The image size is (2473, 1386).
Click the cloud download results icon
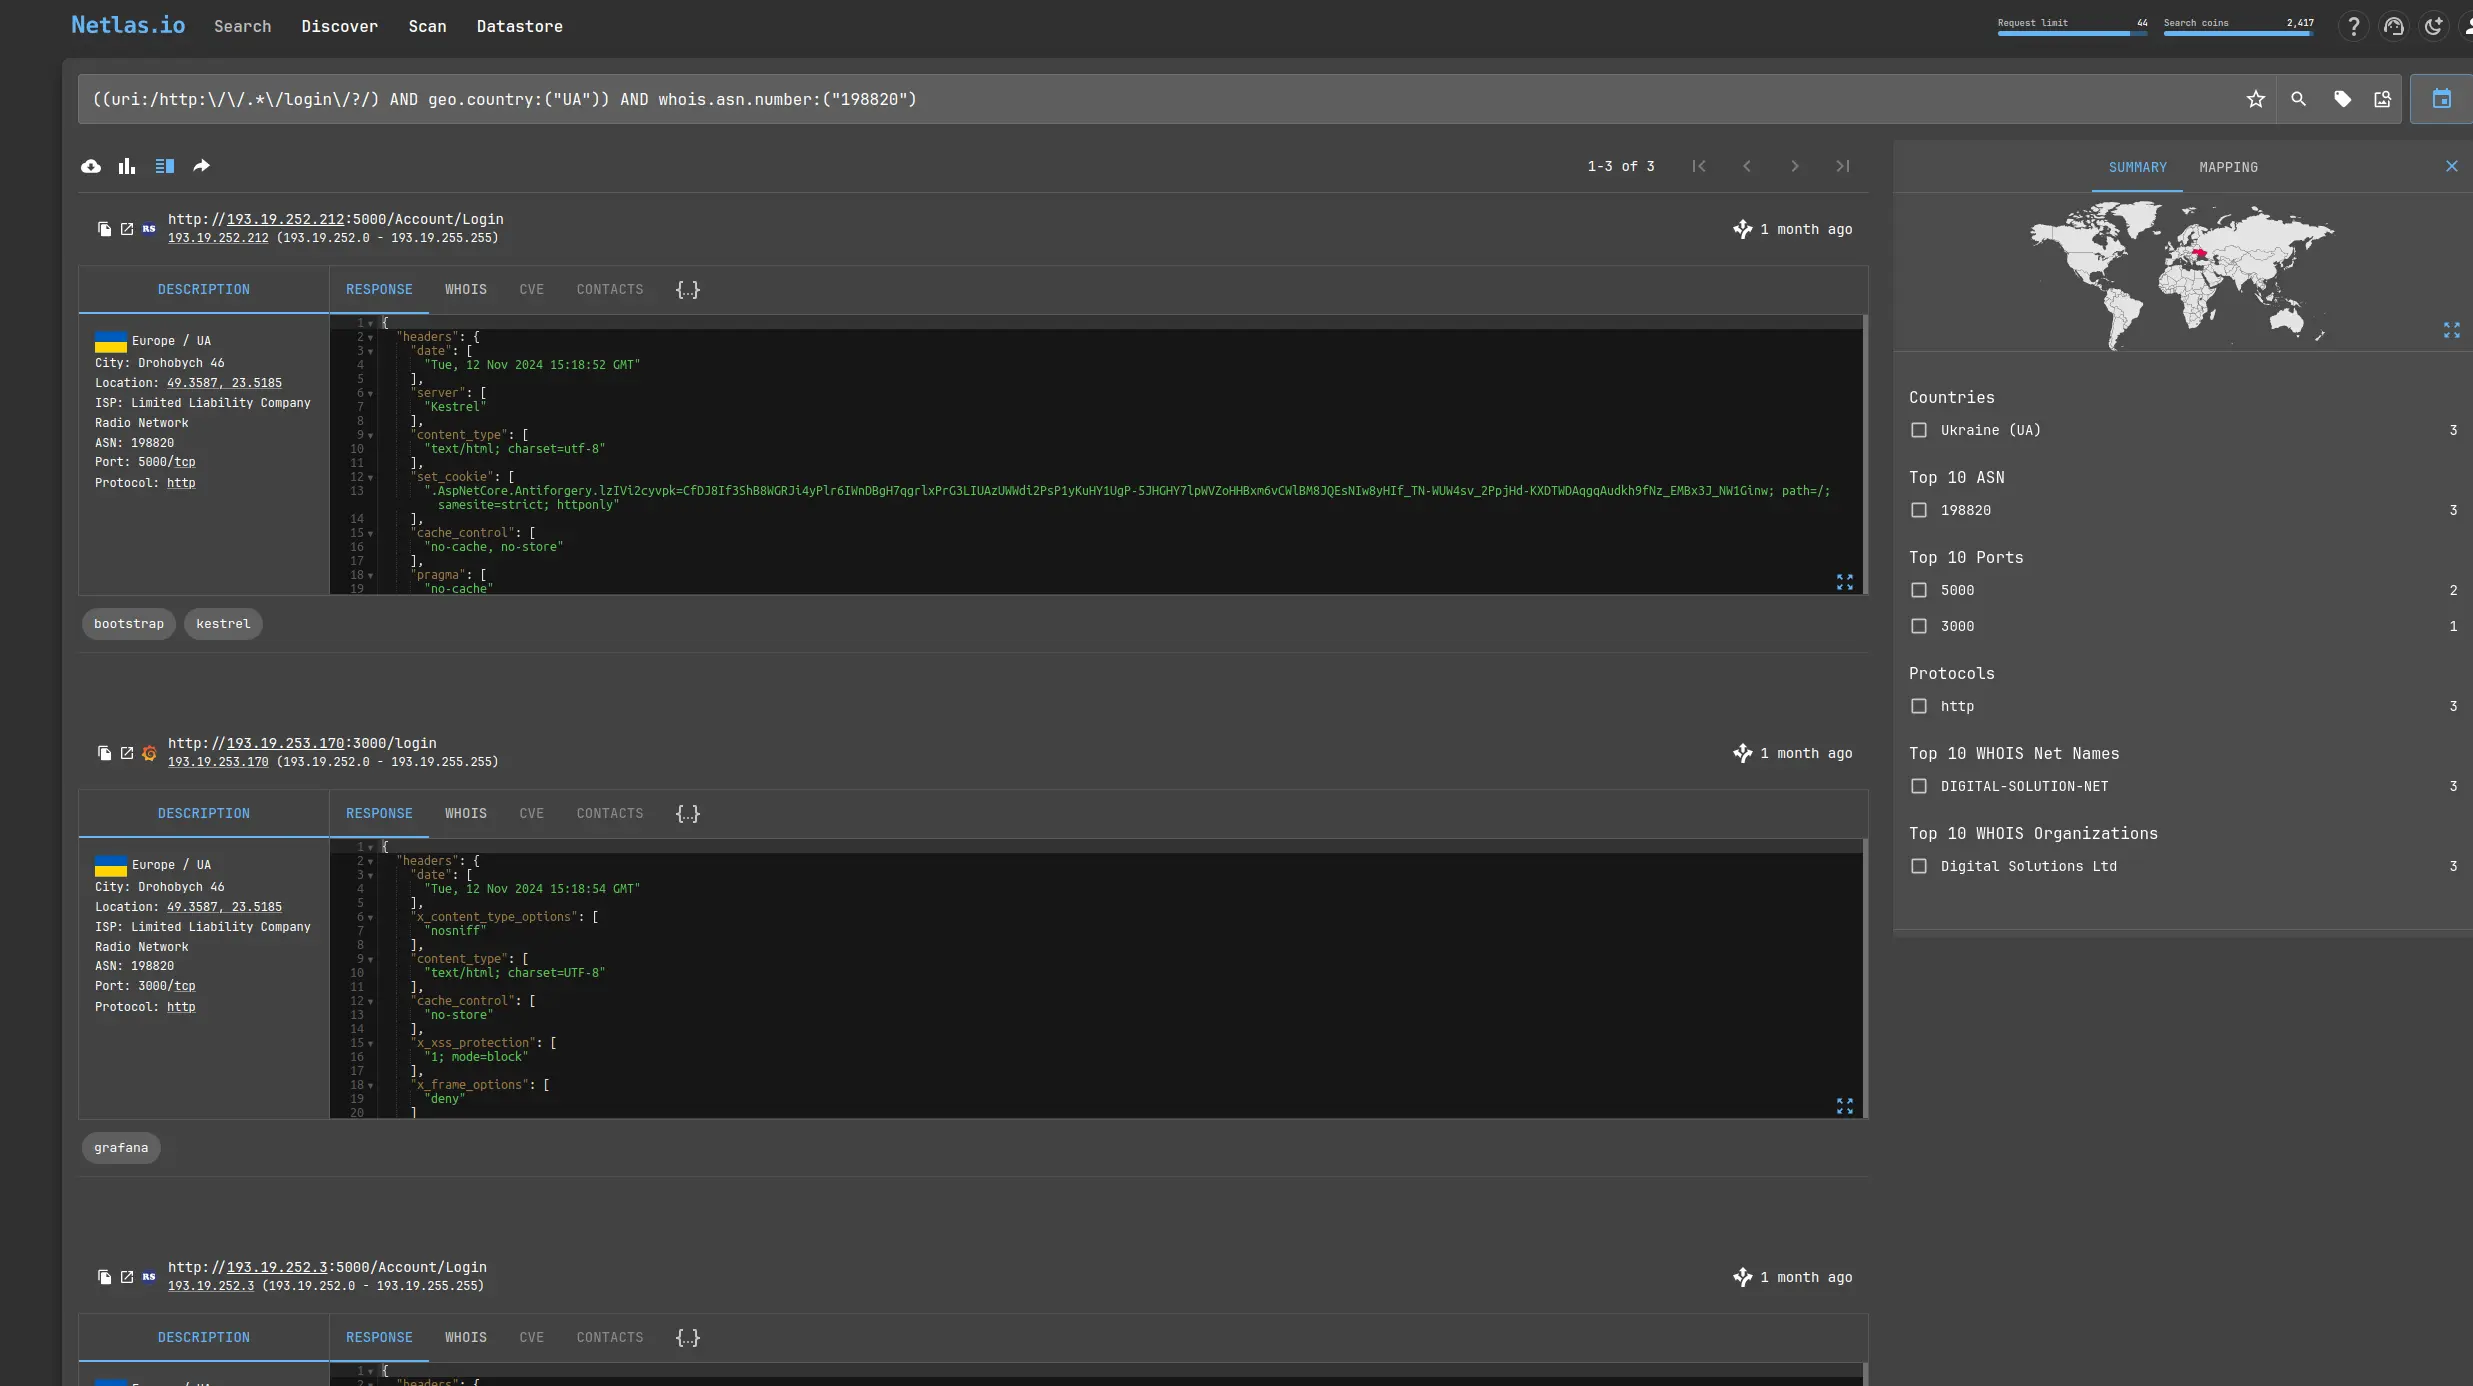coord(91,166)
